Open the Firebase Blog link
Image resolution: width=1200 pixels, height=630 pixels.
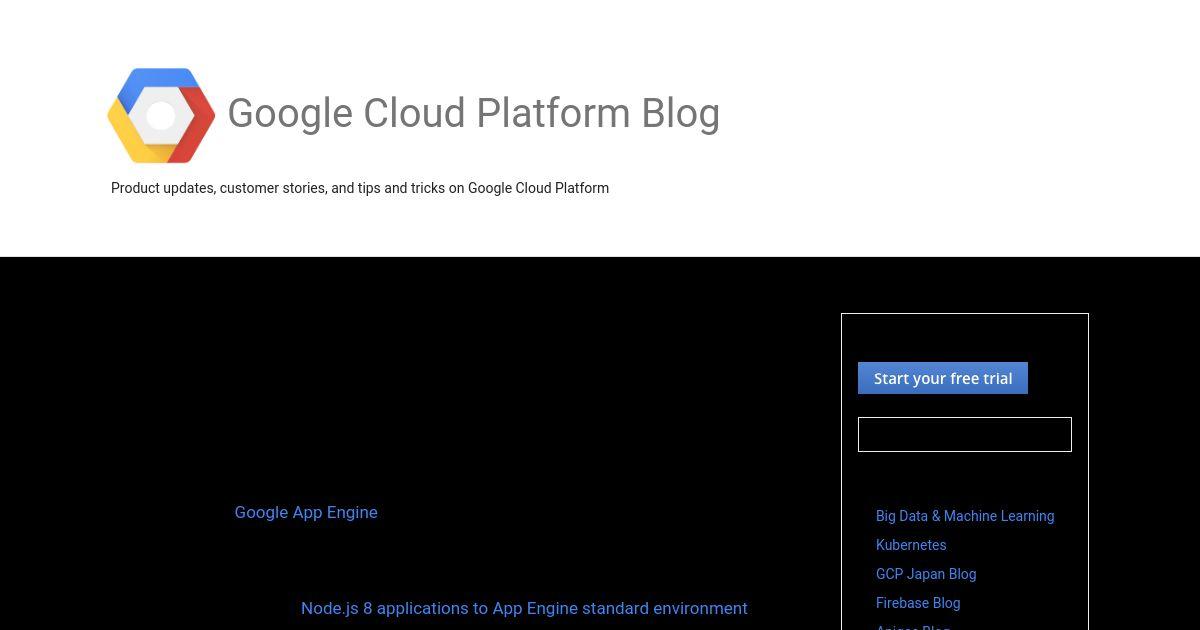pos(918,603)
